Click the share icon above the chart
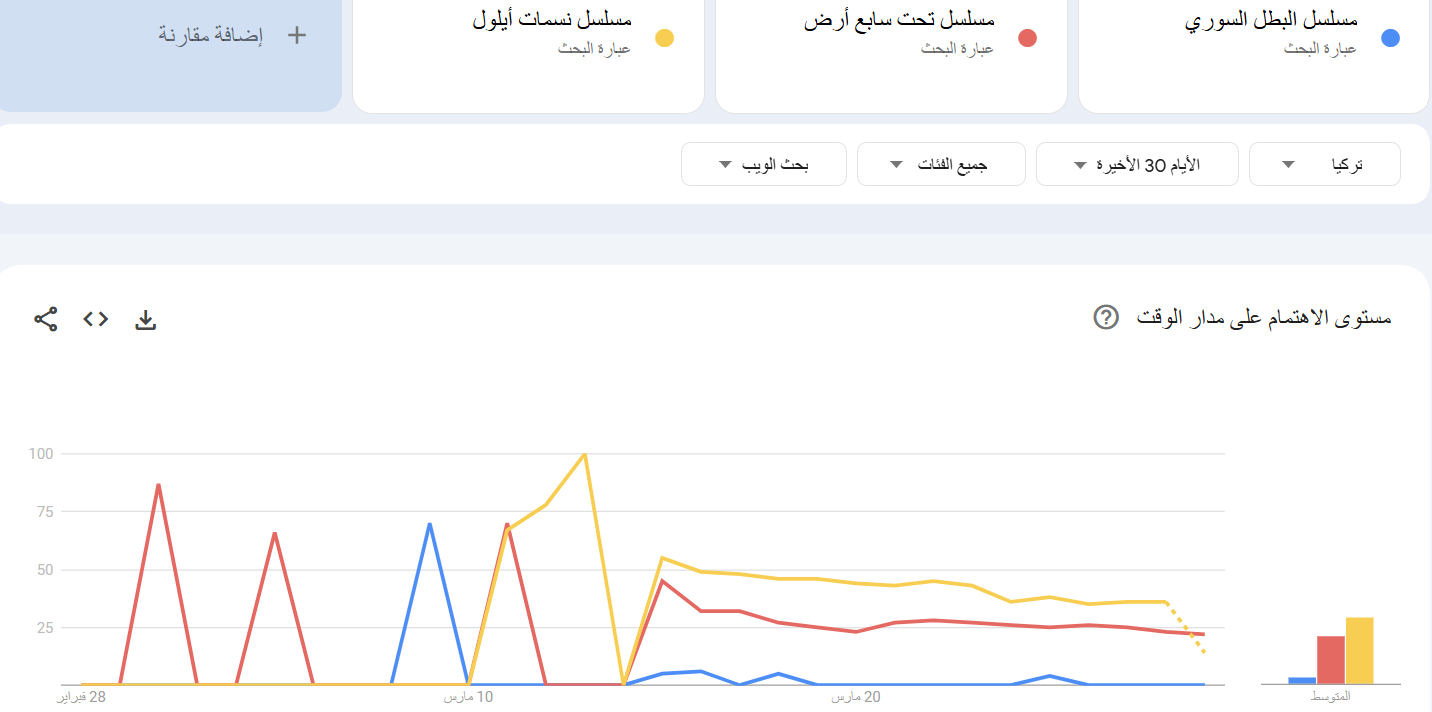This screenshot has height=712, width=1432. (46, 320)
